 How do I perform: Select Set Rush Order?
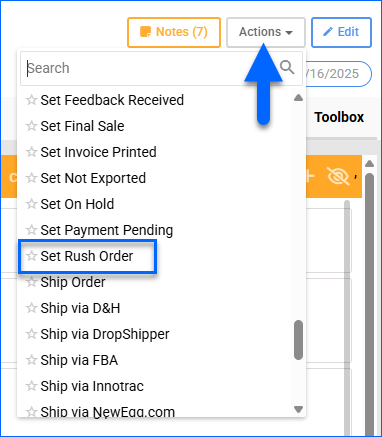(87, 256)
